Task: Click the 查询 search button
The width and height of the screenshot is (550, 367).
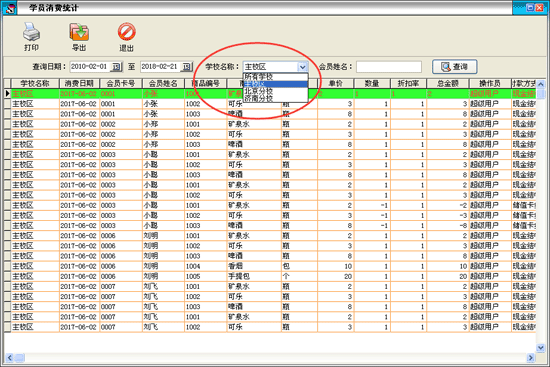Action: click(455, 67)
